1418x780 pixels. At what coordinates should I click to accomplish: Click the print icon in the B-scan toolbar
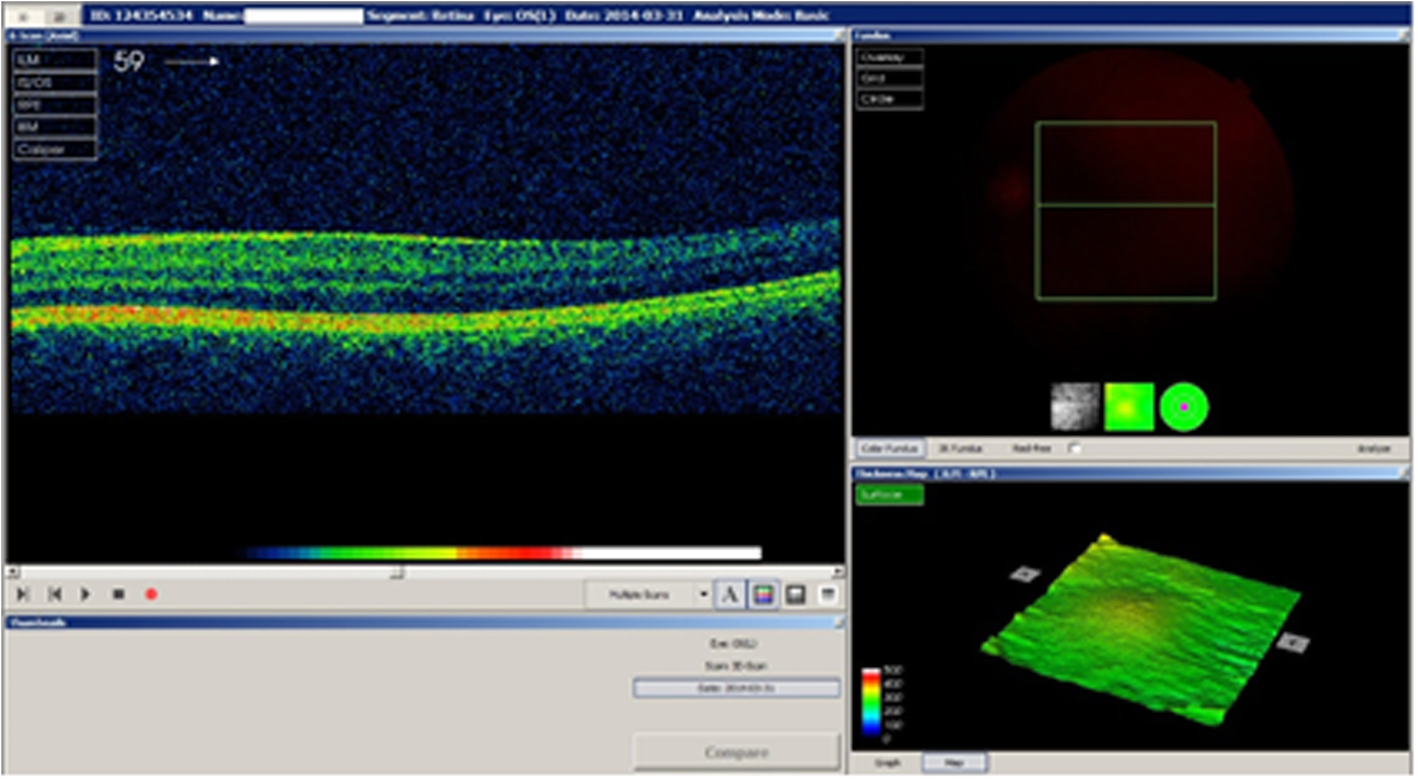[x=827, y=595]
